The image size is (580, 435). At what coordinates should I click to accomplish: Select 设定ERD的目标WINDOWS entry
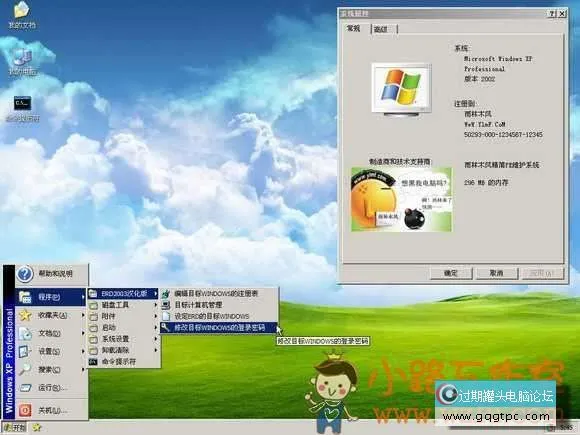[219, 316]
